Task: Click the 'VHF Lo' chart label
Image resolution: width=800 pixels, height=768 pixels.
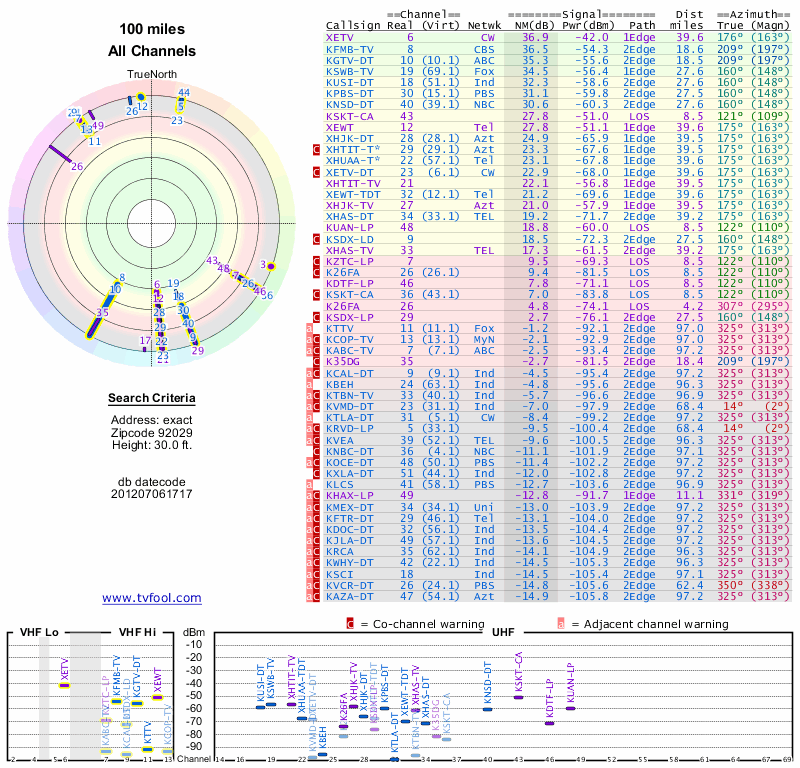Action: 39,632
